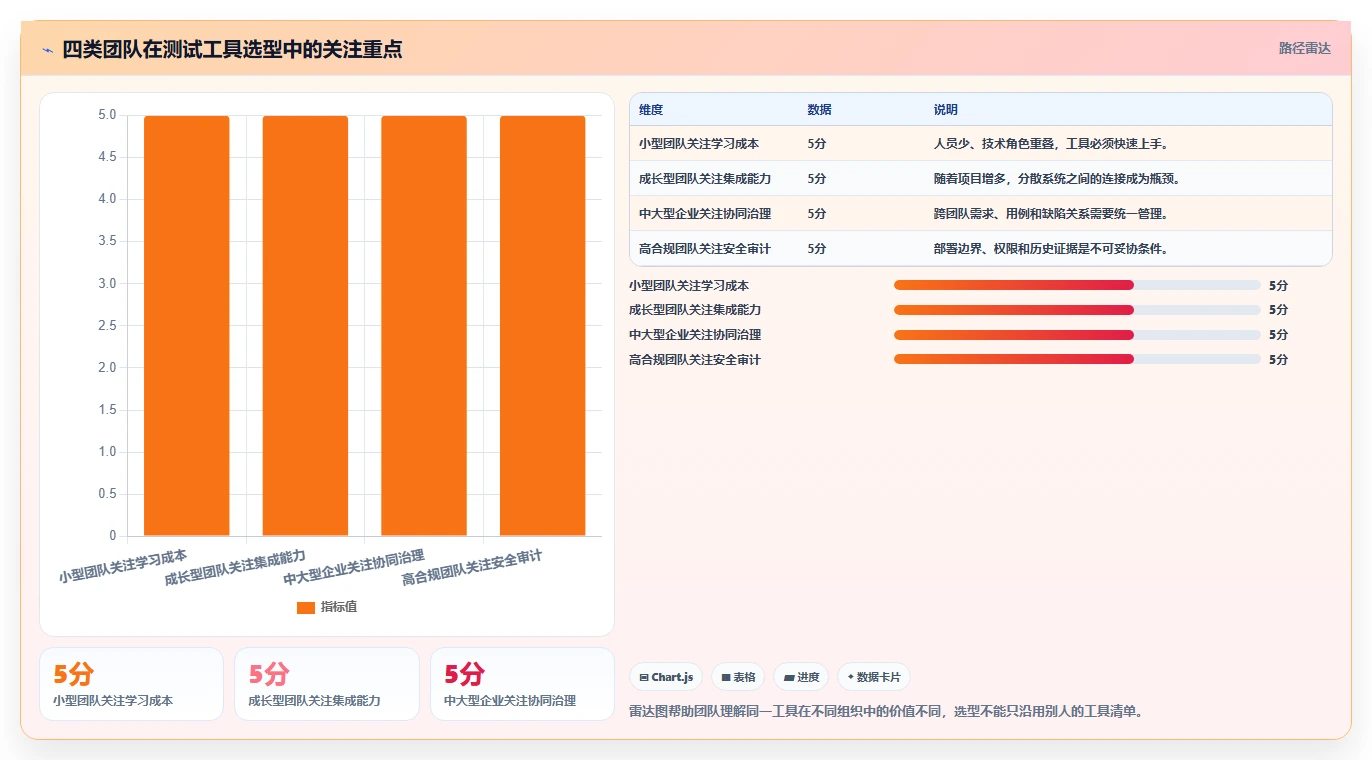This screenshot has height=760, width=1372.
Task: Click the 中大型企业关注协同治理 label beside its progress bar
Action: point(695,335)
